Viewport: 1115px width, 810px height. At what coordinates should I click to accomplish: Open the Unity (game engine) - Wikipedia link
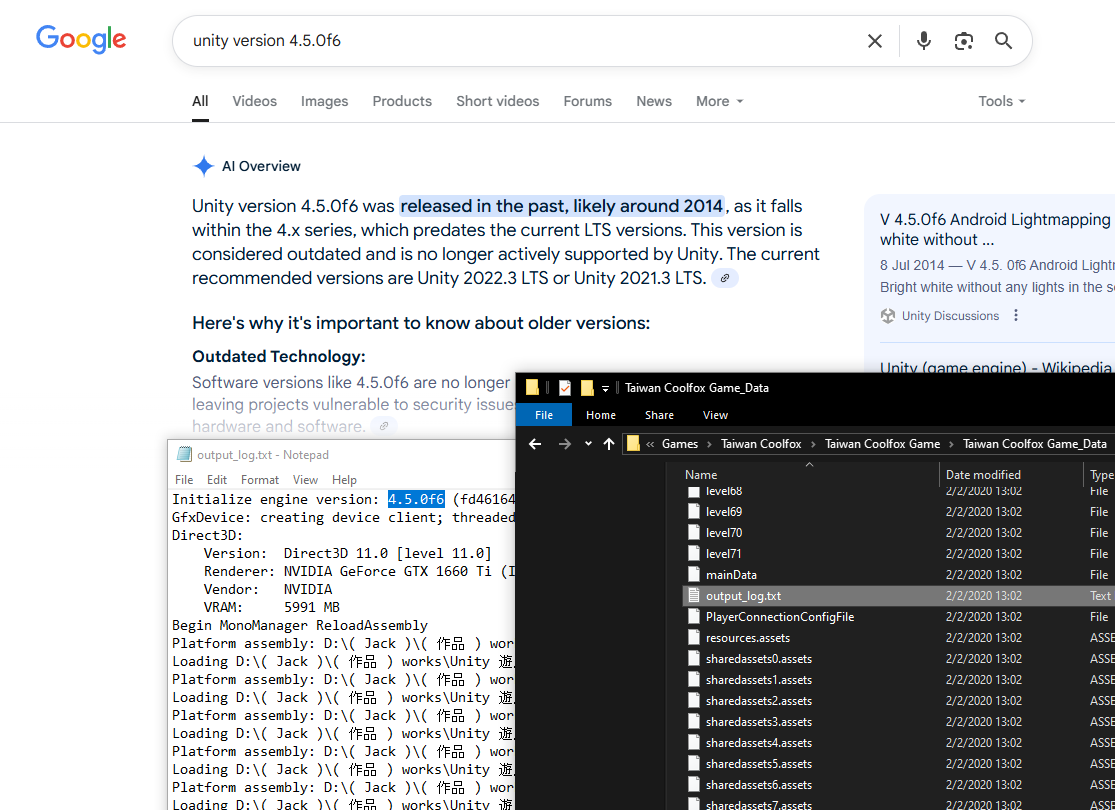click(996, 368)
